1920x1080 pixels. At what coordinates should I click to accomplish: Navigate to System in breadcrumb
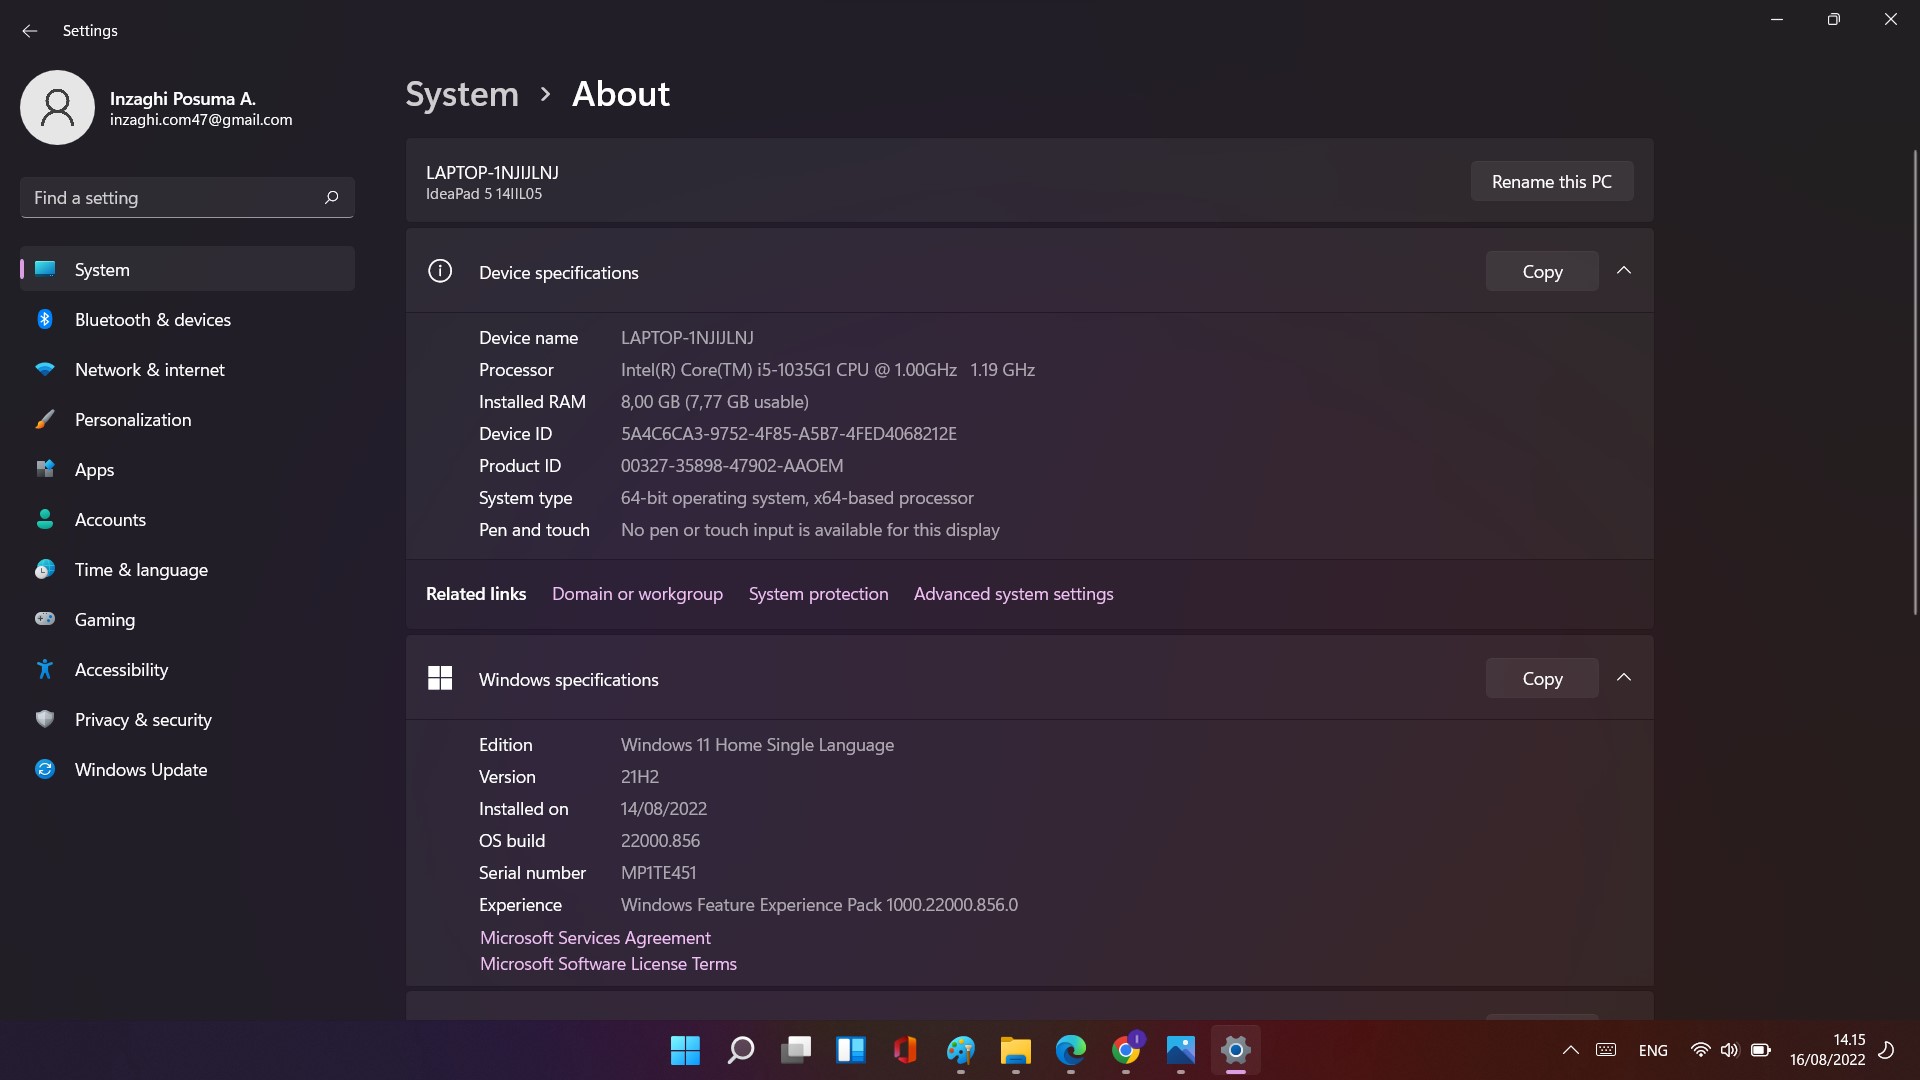coord(462,94)
